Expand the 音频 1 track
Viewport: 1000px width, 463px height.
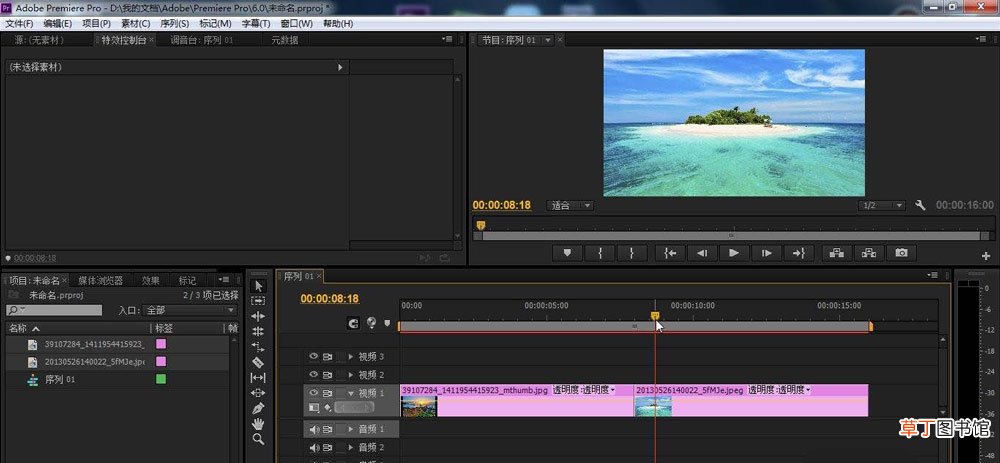coord(351,429)
